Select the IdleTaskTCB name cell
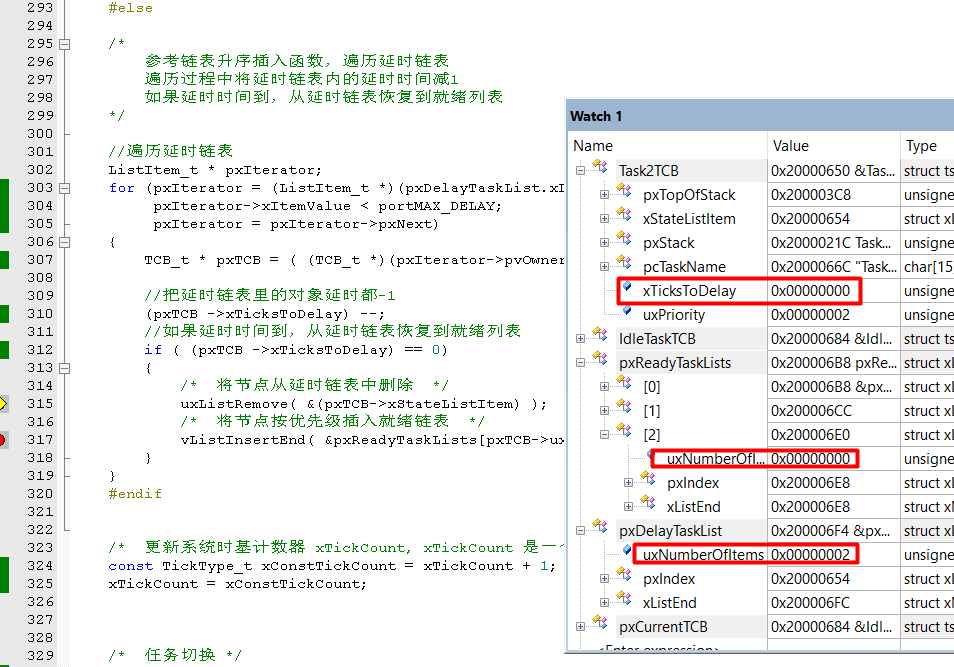Image resolution: width=954 pixels, height=667 pixels. tap(657, 338)
